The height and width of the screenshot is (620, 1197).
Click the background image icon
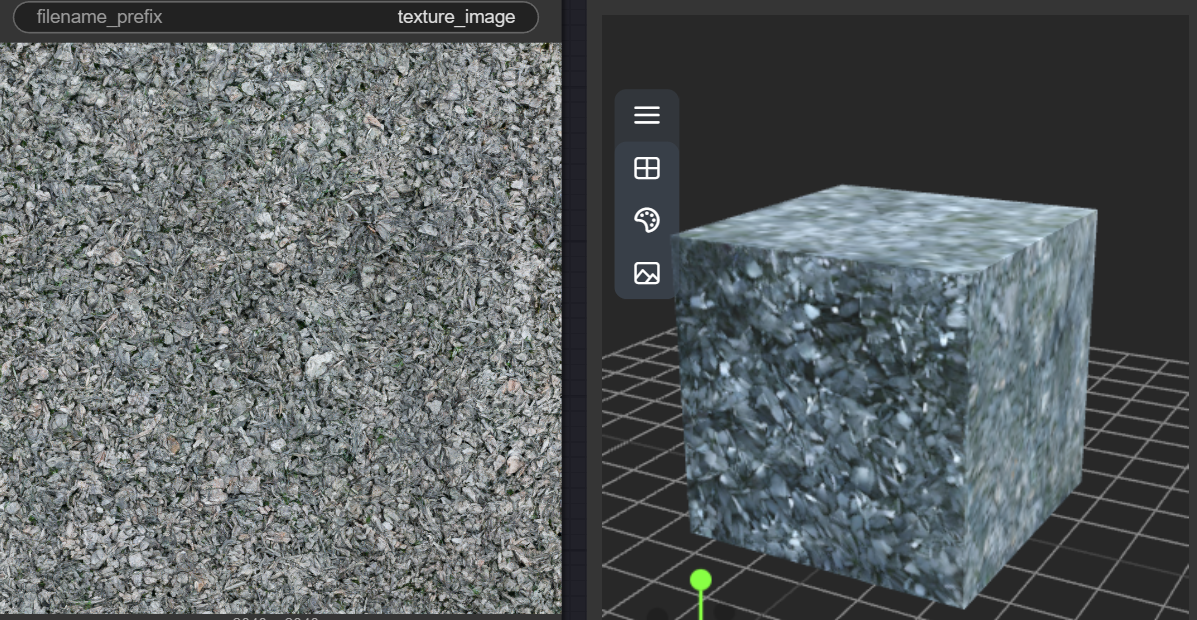pos(647,272)
